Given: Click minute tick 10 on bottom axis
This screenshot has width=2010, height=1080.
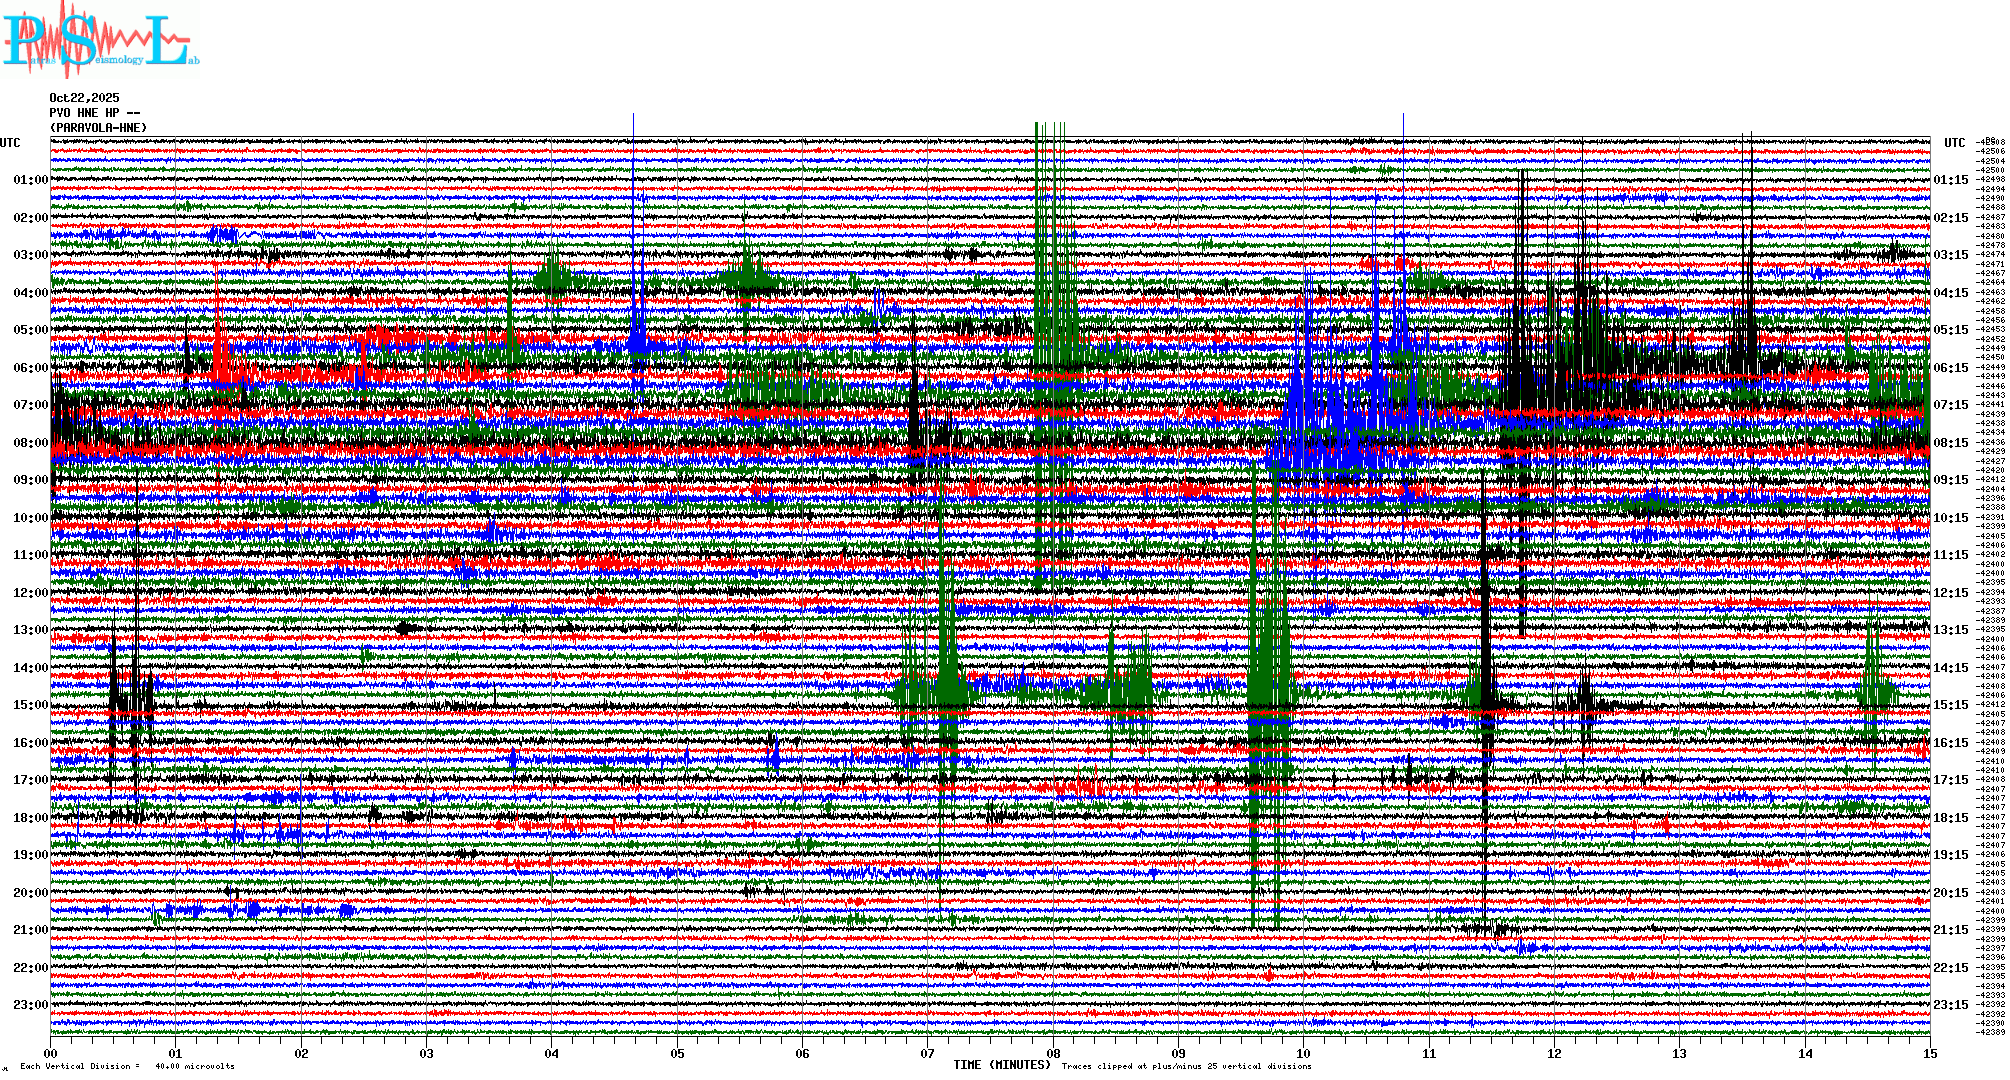Looking at the screenshot, I should [x=1303, y=1053].
